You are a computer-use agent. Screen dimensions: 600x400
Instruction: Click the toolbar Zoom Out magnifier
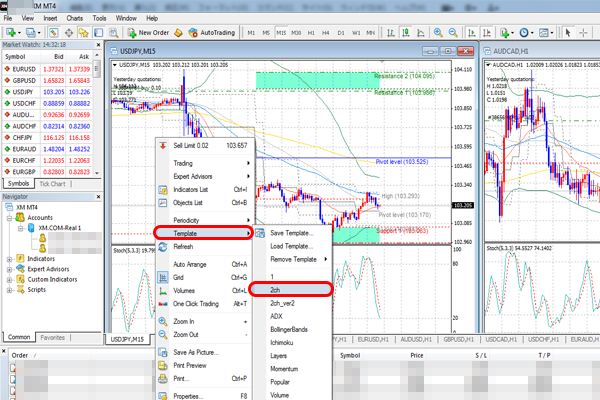453,33
